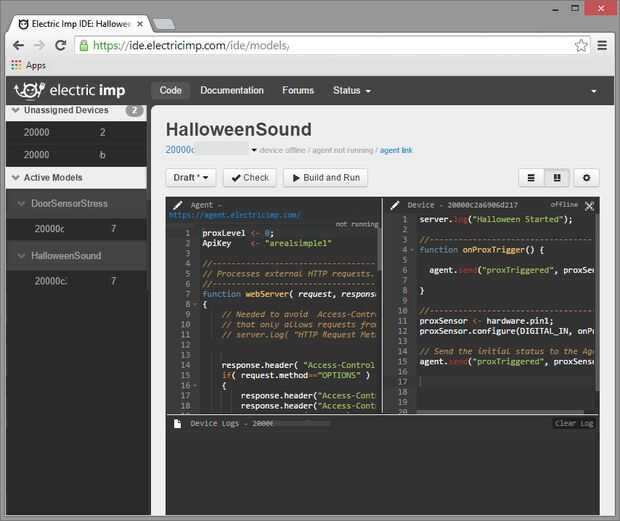Reload the page with refresh icon
620x521 pixels.
60,45
